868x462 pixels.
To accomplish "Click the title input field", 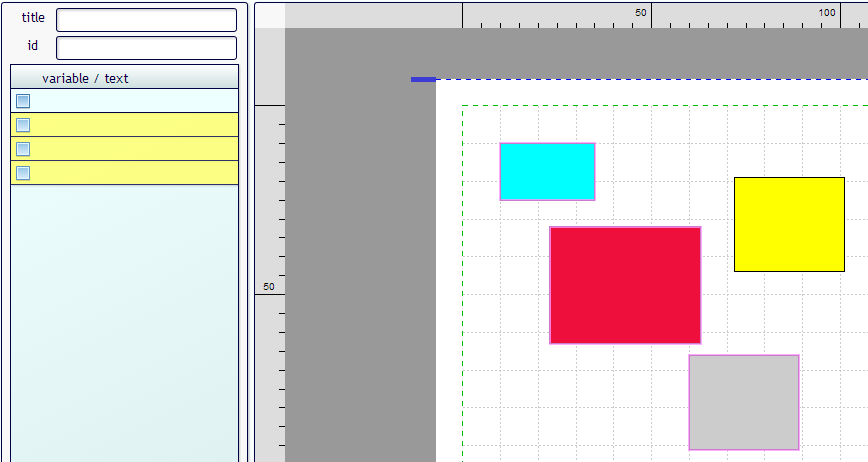I will (x=147, y=20).
